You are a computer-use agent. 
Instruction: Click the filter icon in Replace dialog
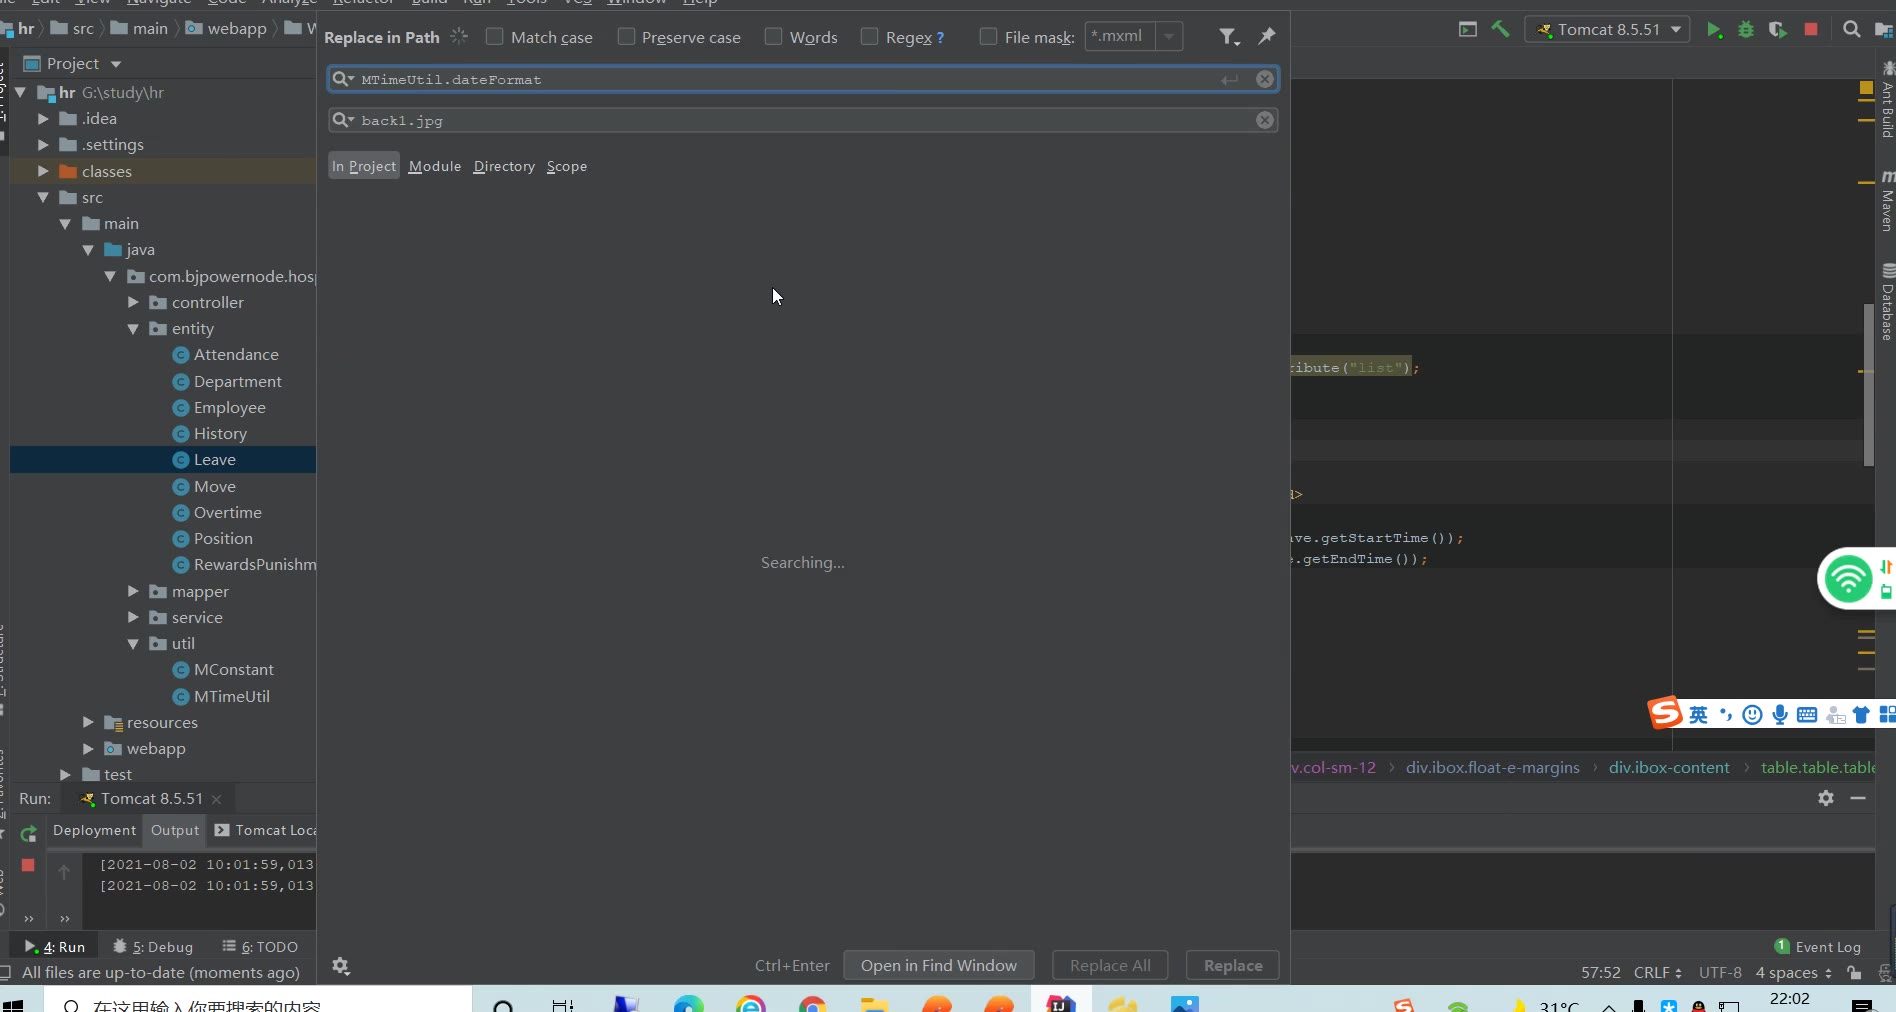[x=1228, y=37]
